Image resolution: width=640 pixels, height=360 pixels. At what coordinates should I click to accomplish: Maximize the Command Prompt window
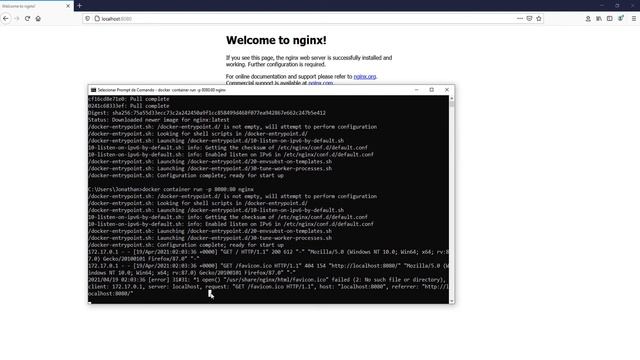(x=431, y=90)
